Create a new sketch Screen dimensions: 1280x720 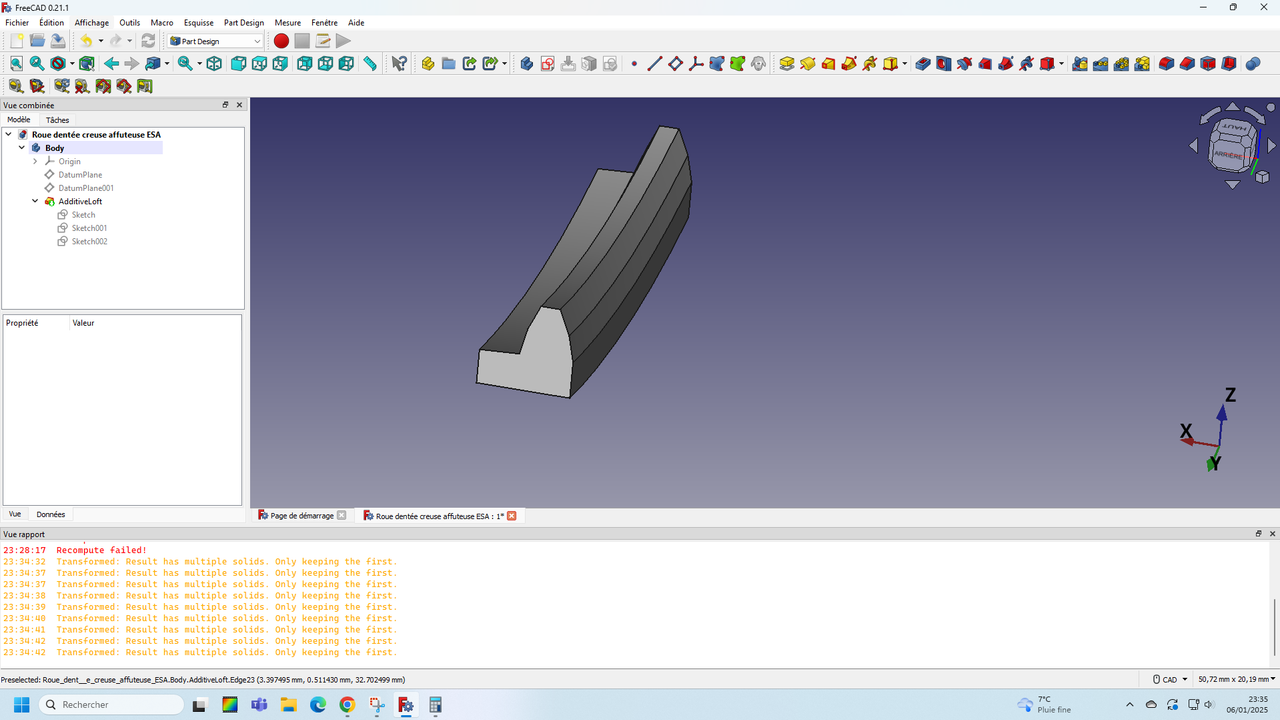tap(547, 64)
